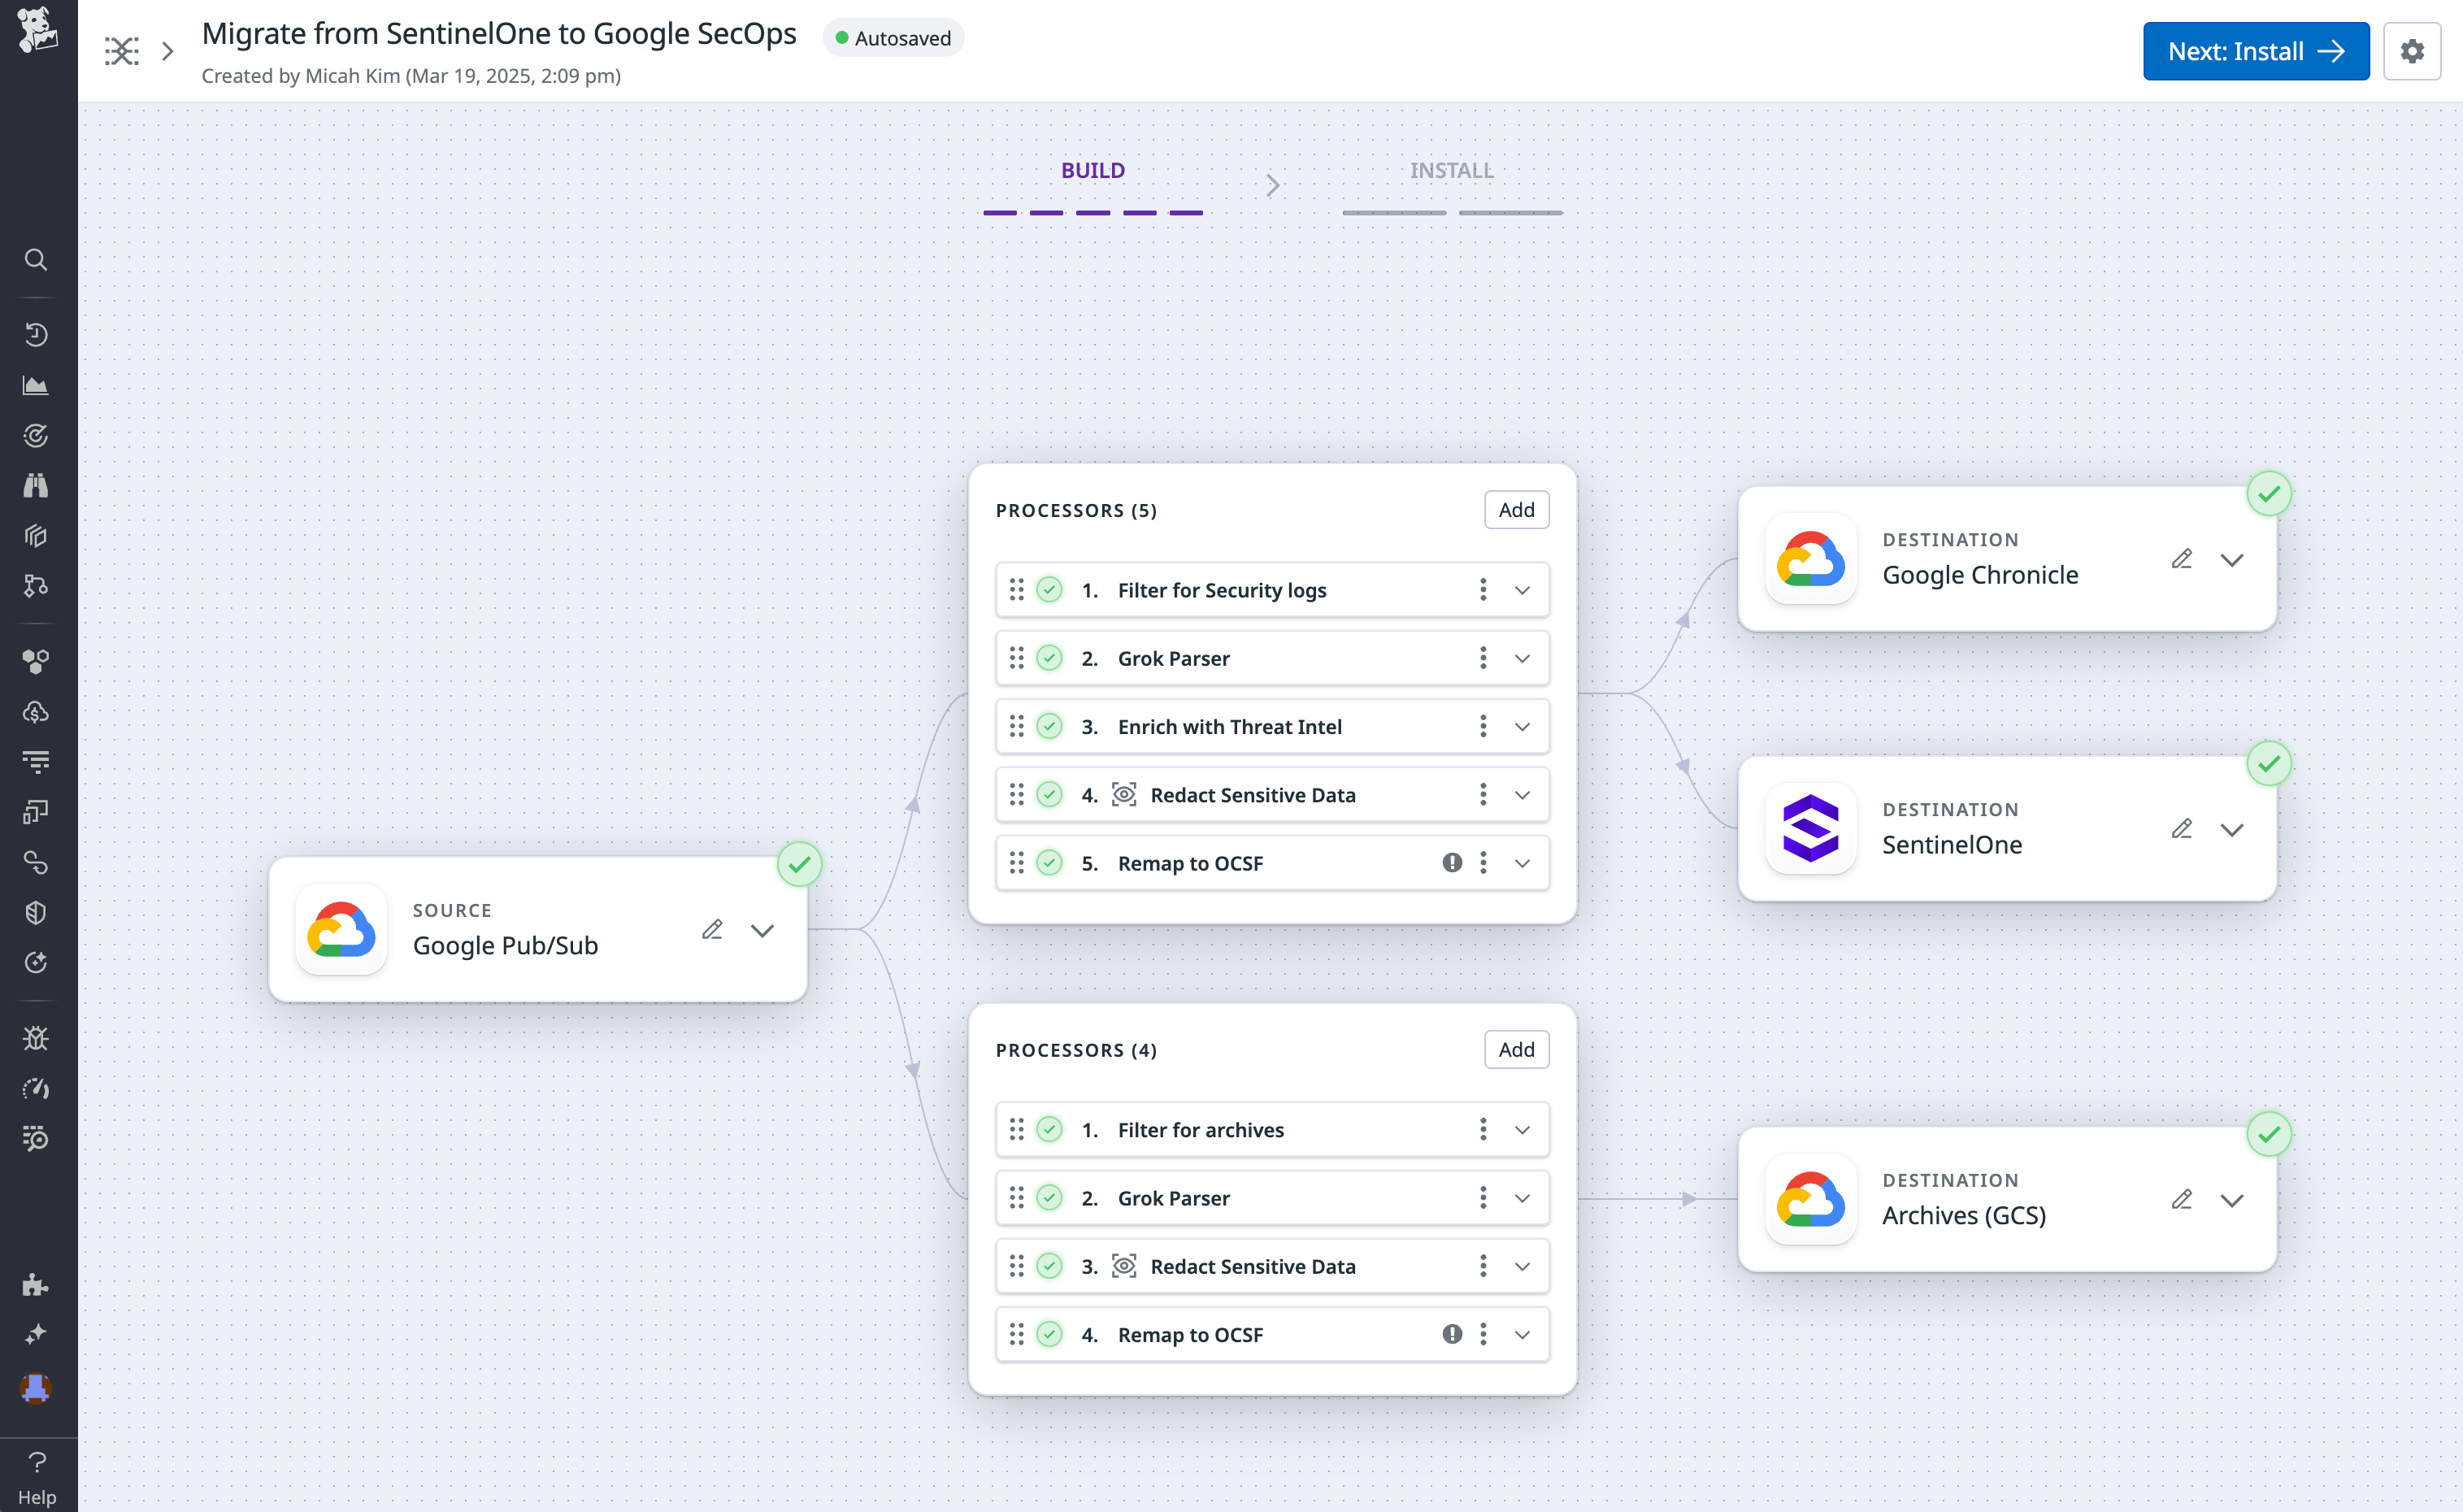This screenshot has width=2463, height=1512.
Task: Expand the SentinelOne destination card
Action: 2233,828
